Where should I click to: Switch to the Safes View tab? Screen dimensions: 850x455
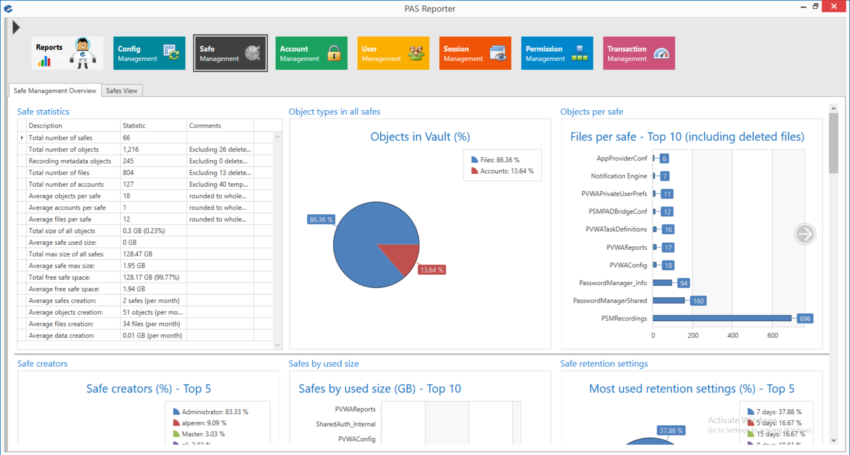[123, 90]
